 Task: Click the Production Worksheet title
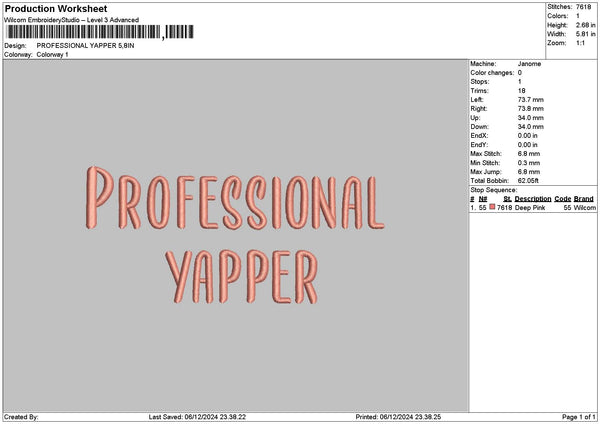[x=56, y=8]
